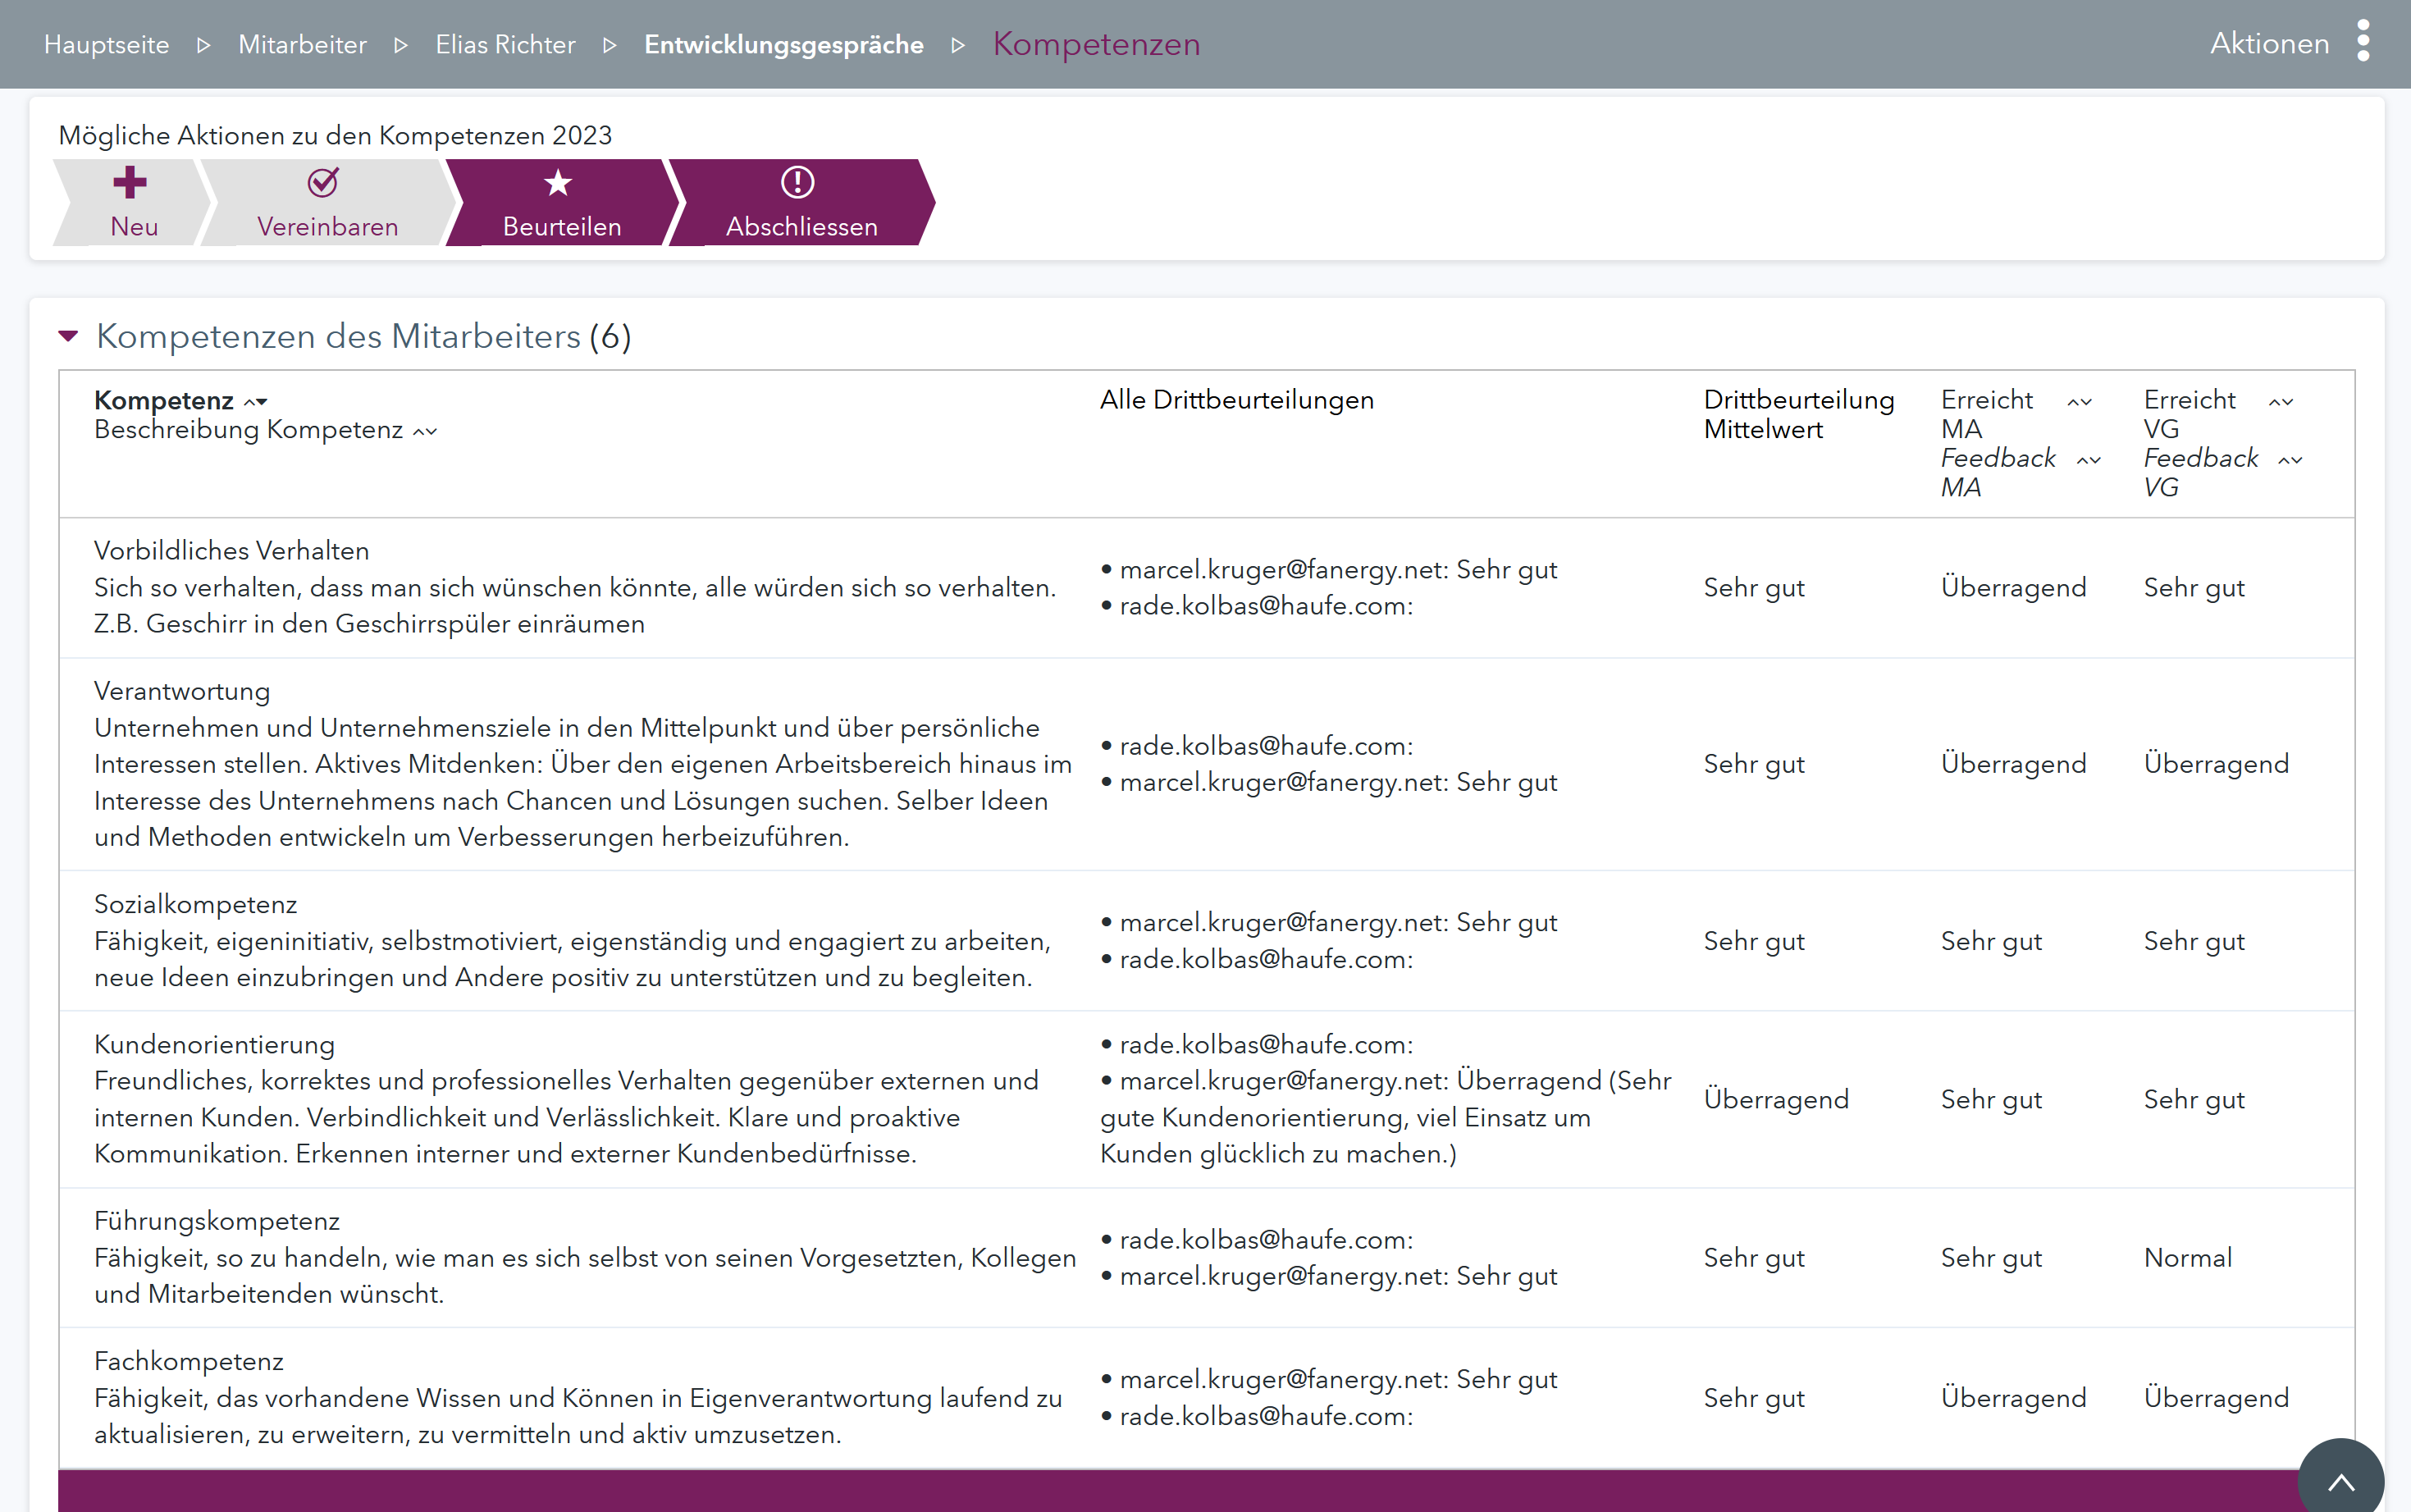Click the Neu plus icon

pos(130,182)
